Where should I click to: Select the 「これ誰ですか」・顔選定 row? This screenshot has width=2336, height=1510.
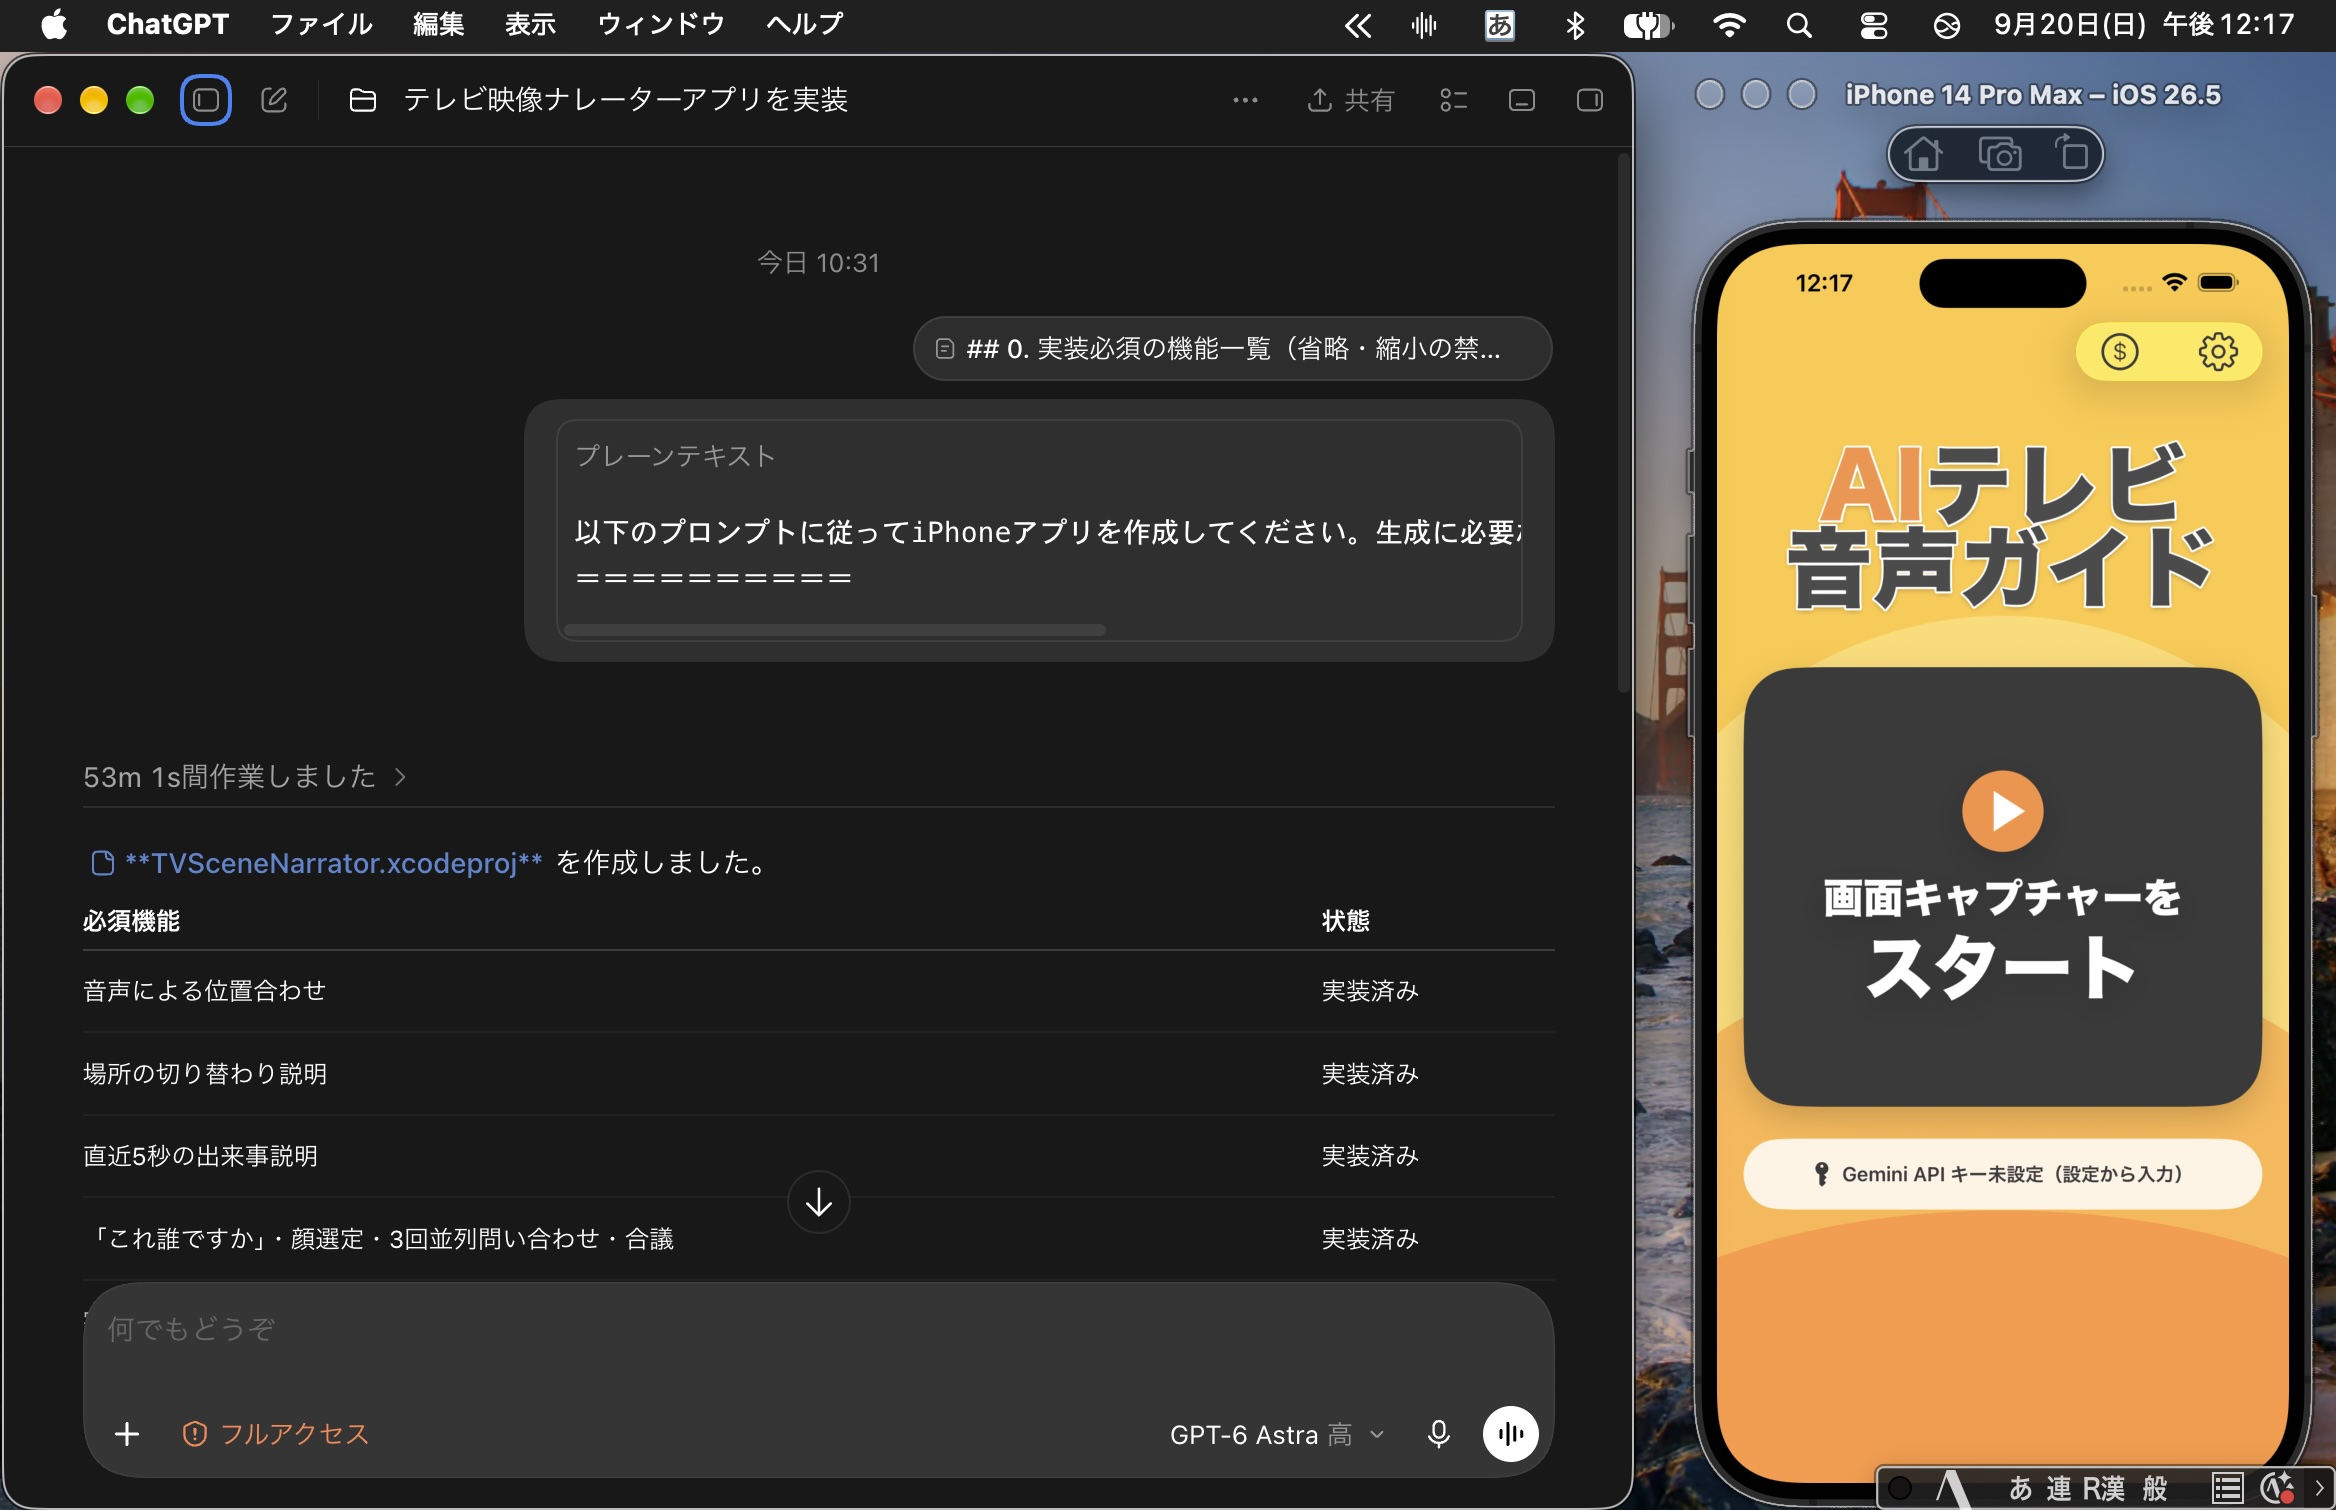(818, 1239)
